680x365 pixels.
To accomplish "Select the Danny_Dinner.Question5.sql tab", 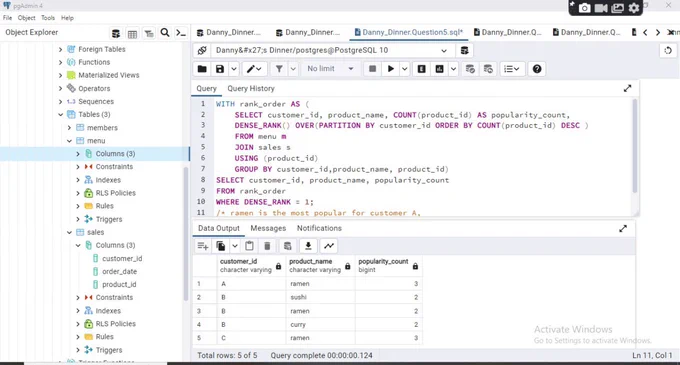I will [409, 33].
